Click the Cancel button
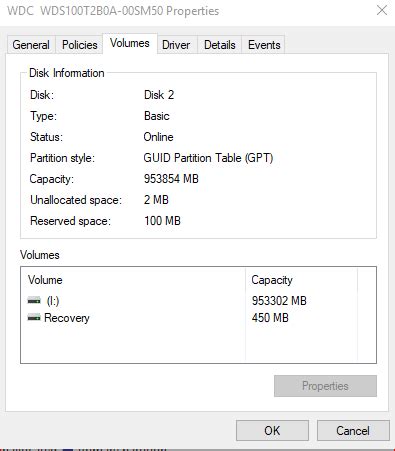The image size is (395, 451). pos(353,430)
